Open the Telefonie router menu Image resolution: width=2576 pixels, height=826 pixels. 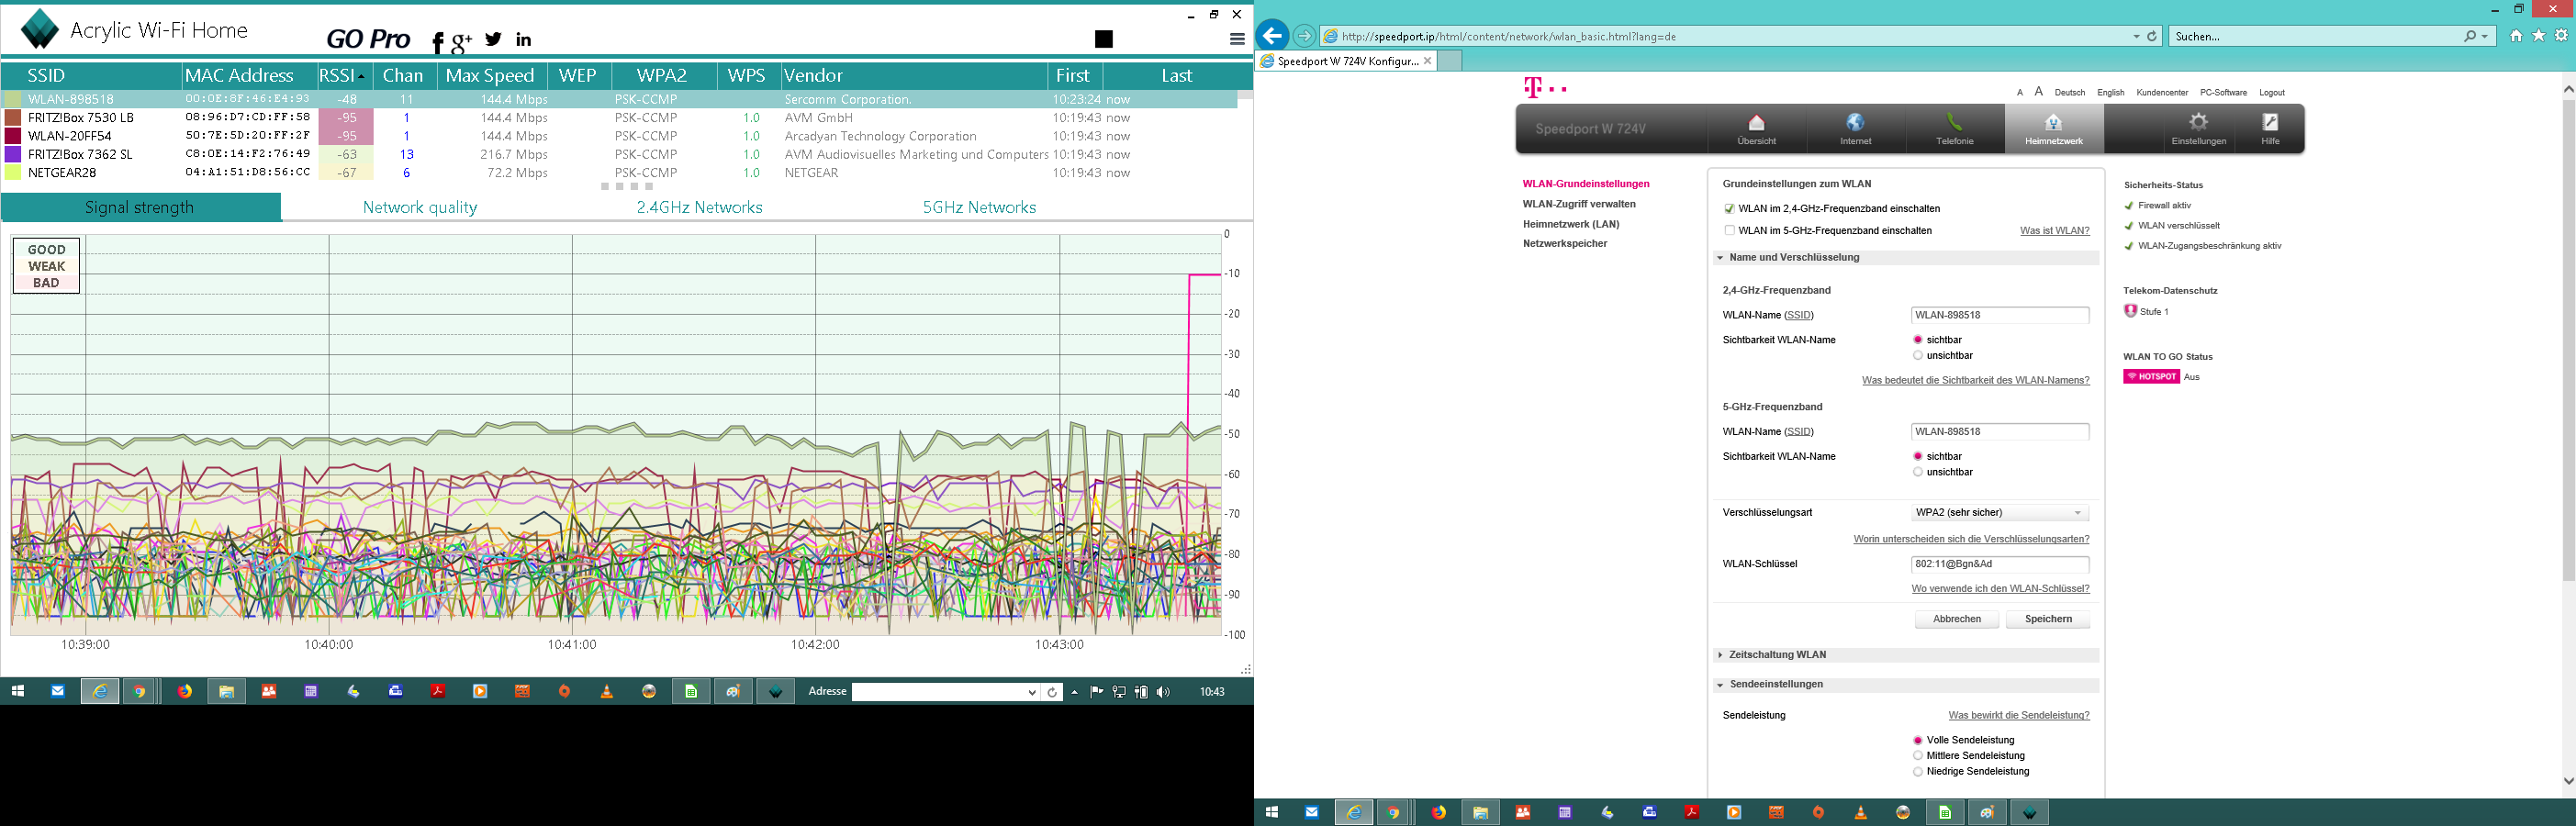(1954, 129)
